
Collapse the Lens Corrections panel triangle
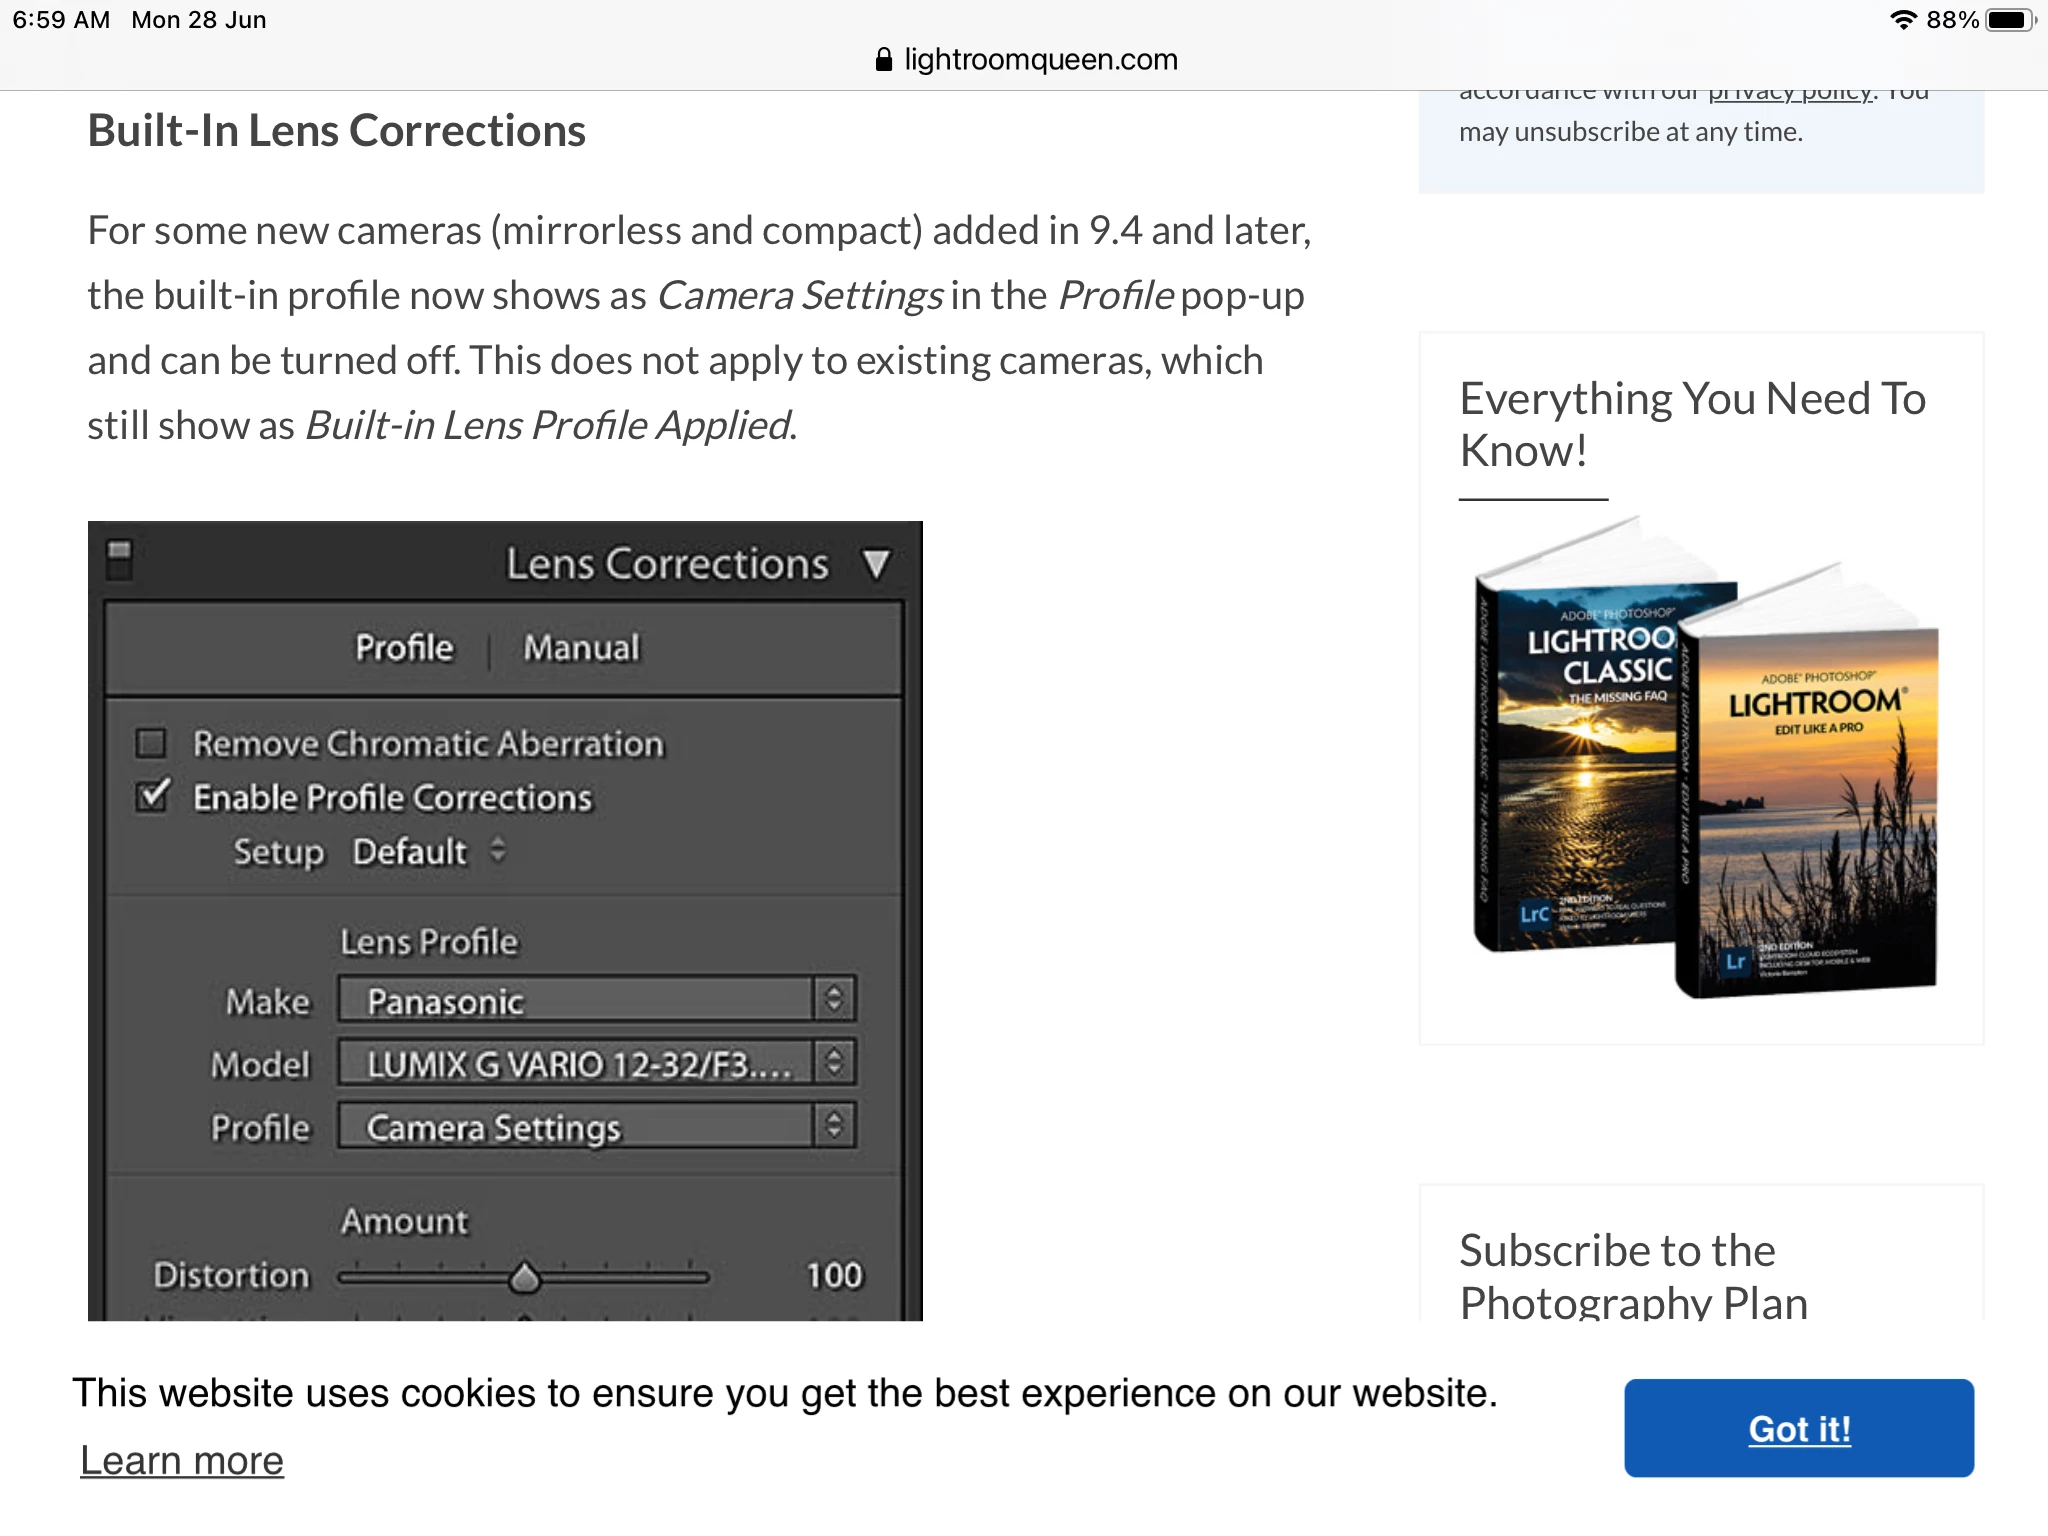(876, 564)
